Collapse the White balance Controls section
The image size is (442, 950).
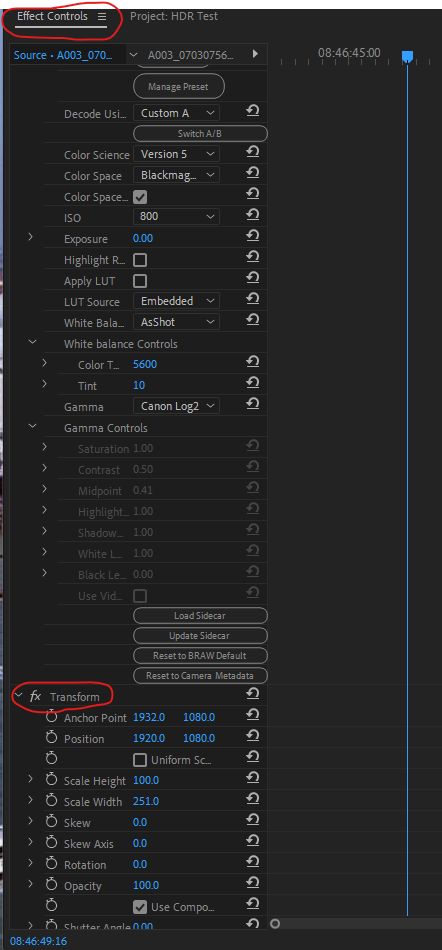coord(32,343)
